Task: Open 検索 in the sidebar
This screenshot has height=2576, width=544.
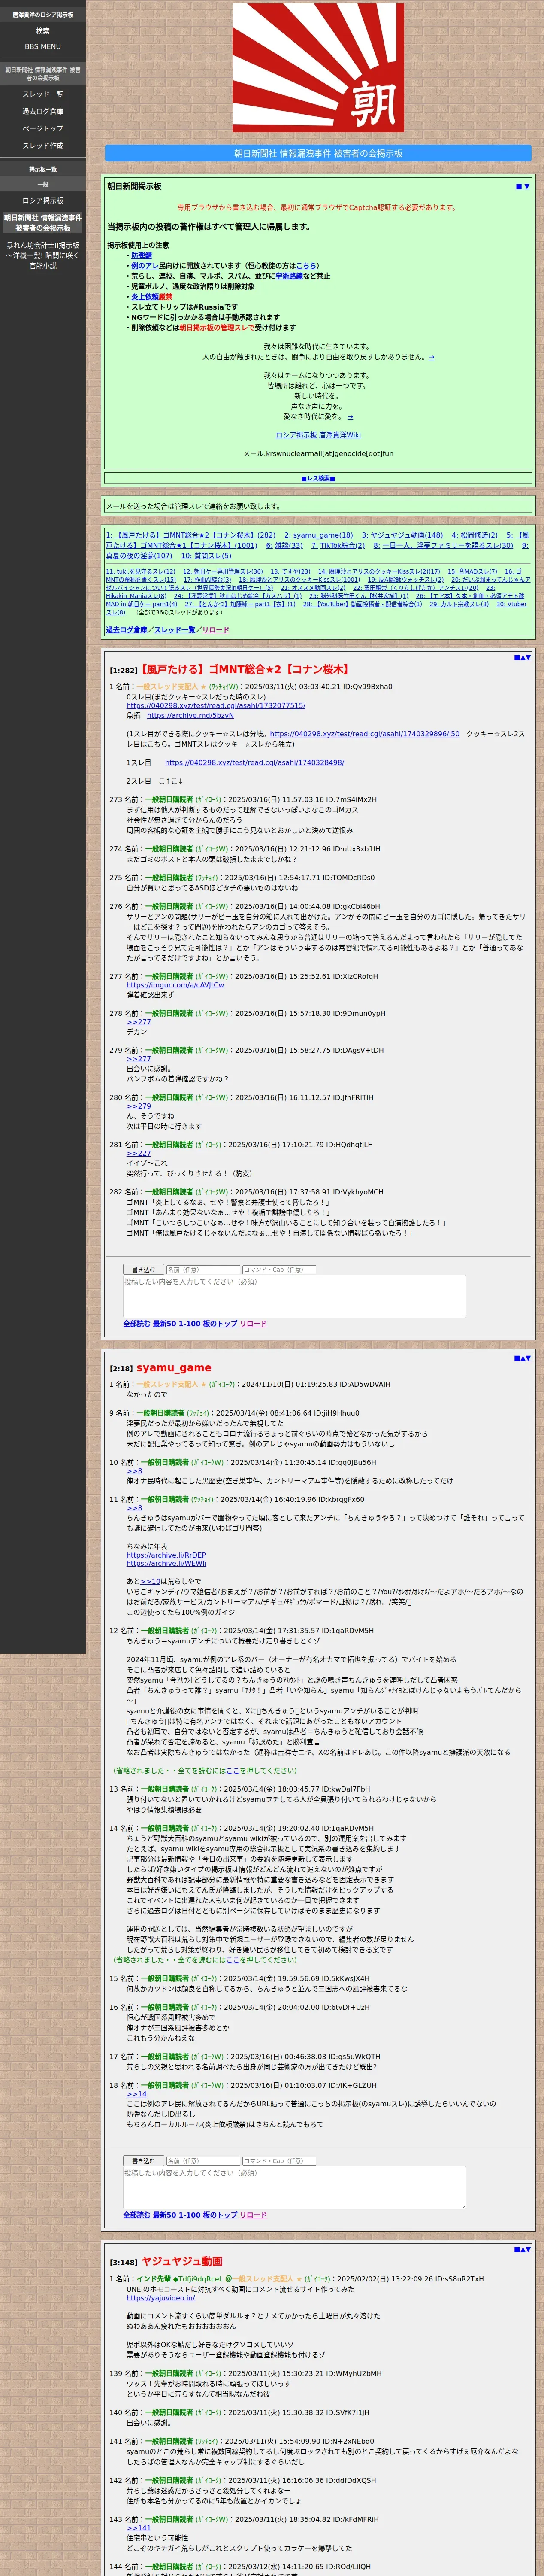Action: (43, 31)
